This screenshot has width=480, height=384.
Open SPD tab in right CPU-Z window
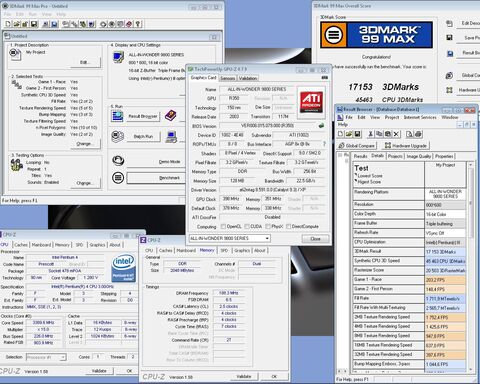point(224,250)
